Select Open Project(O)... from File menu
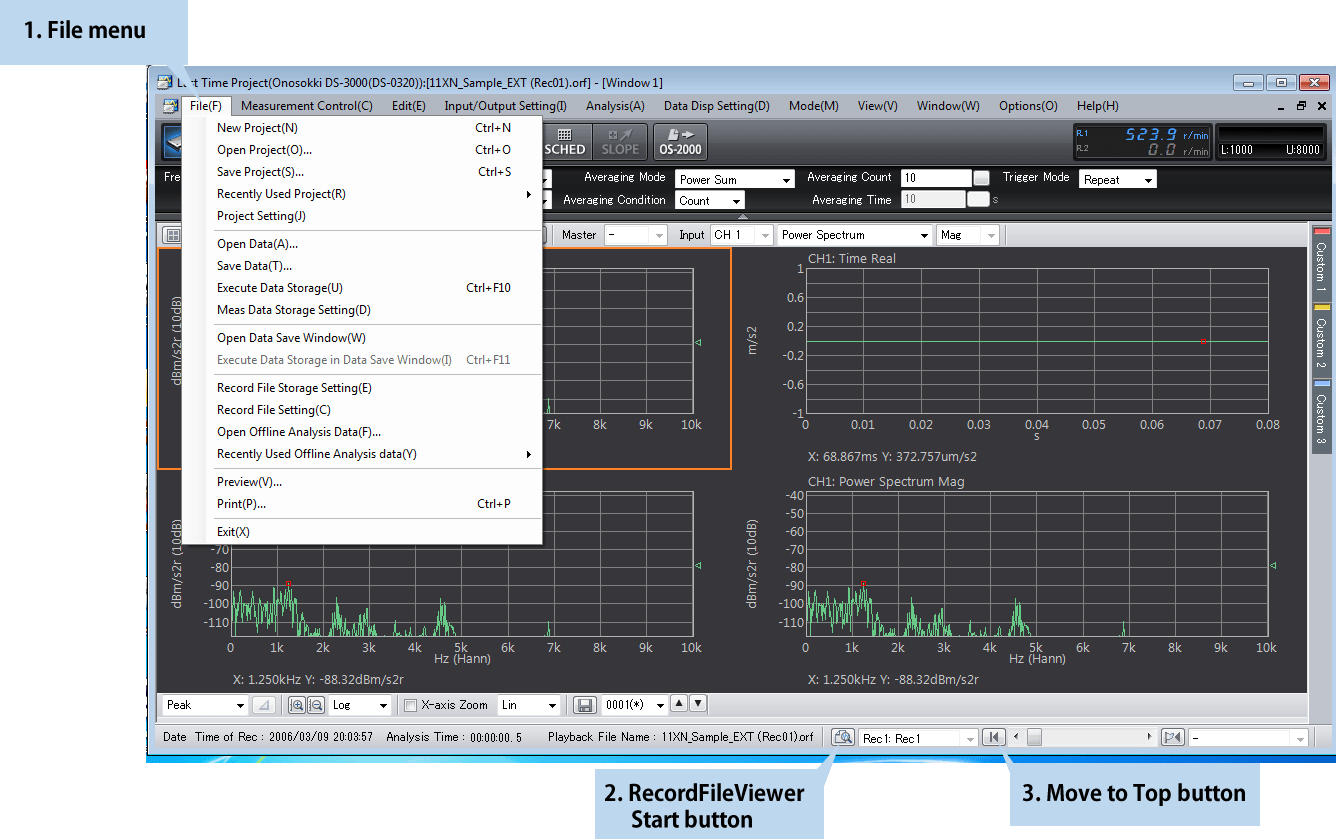This screenshot has width=1336, height=839. [264, 150]
